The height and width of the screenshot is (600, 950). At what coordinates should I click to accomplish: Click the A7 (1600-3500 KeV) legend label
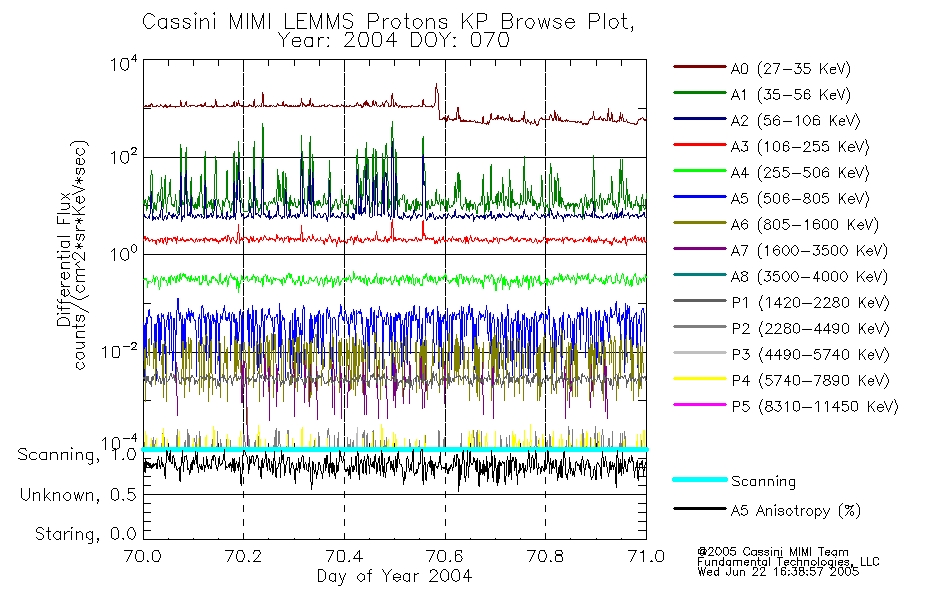(809, 251)
